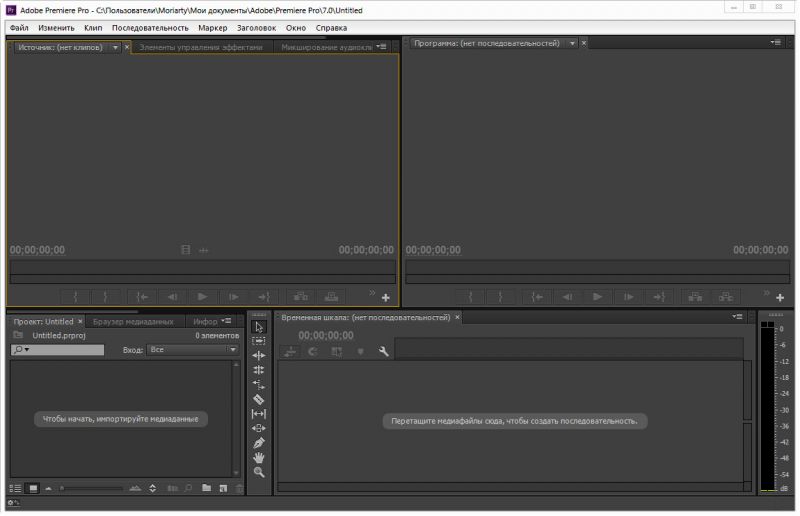Select the Zoom magnifier tool
This screenshot has height=516, width=800.
pos(259,471)
